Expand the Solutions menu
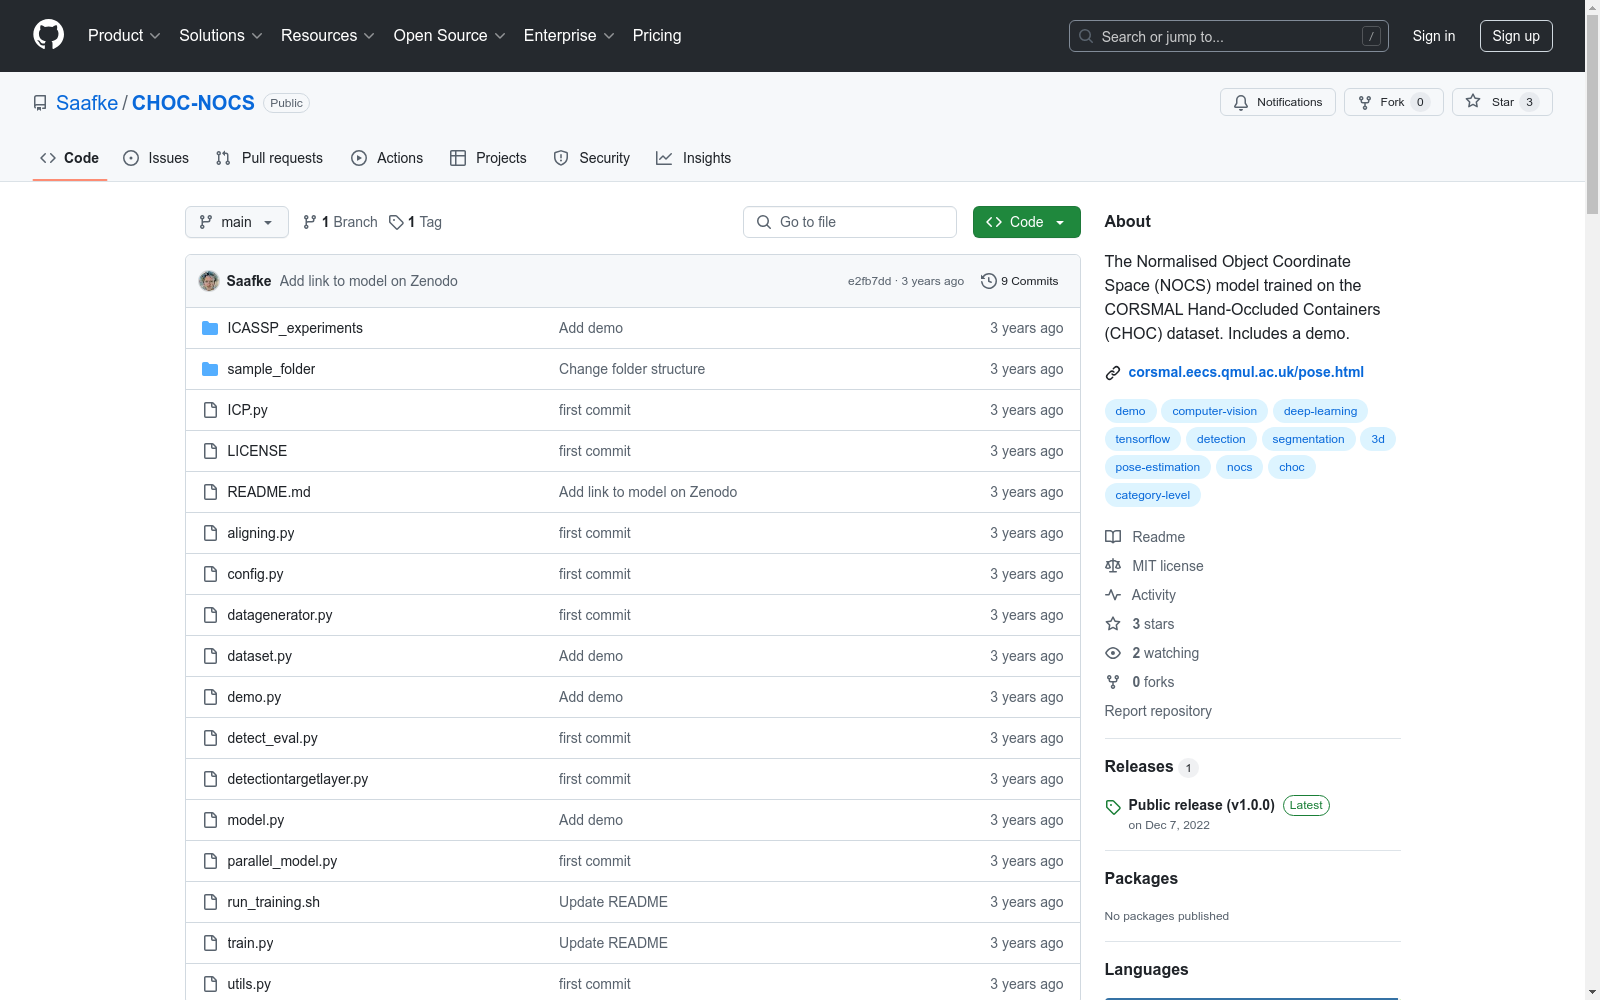The height and width of the screenshot is (1000, 1600). [221, 35]
